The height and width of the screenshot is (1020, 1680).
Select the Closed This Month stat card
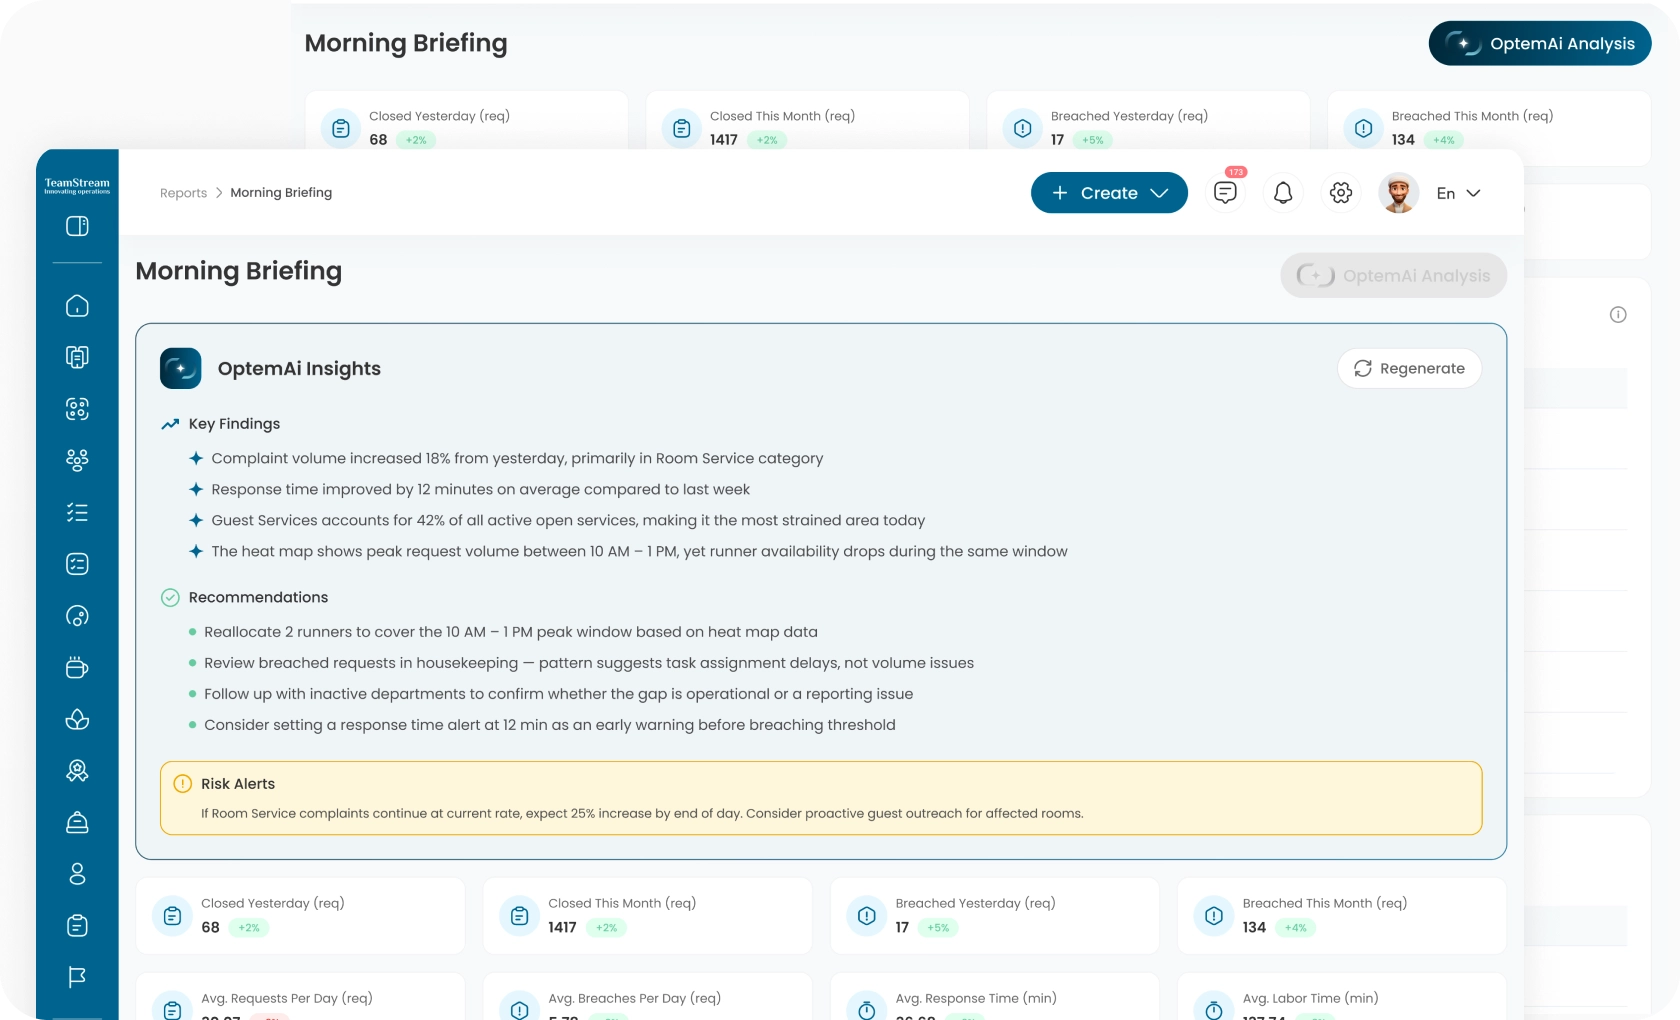[x=647, y=916]
